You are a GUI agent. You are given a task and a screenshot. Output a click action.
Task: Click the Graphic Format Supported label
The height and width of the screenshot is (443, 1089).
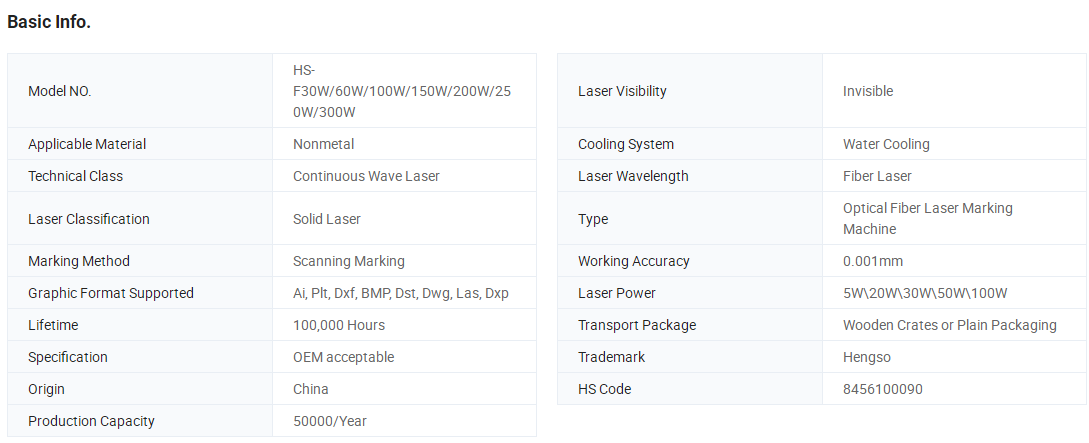click(x=110, y=293)
